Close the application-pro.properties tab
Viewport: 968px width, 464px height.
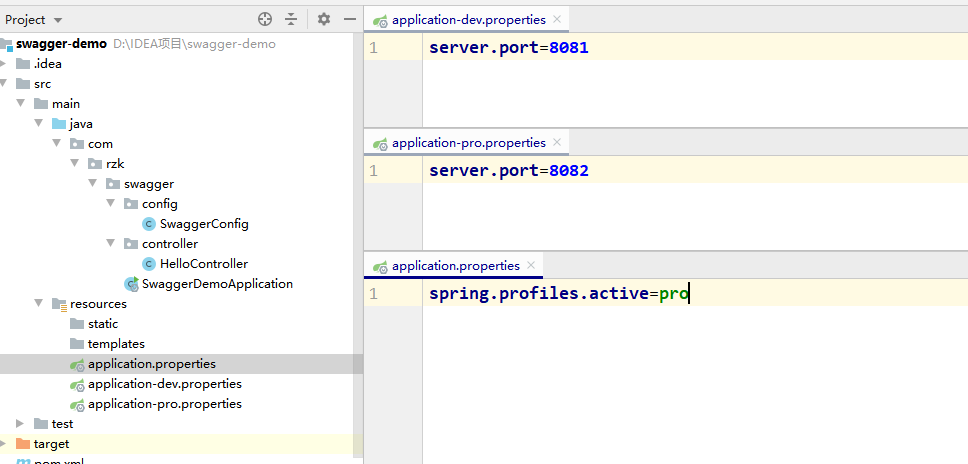click(557, 142)
